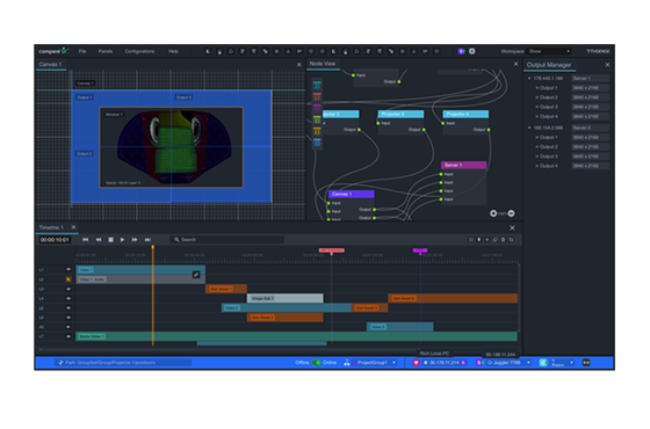Toggle visibility eye for layer L1

tap(68, 269)
